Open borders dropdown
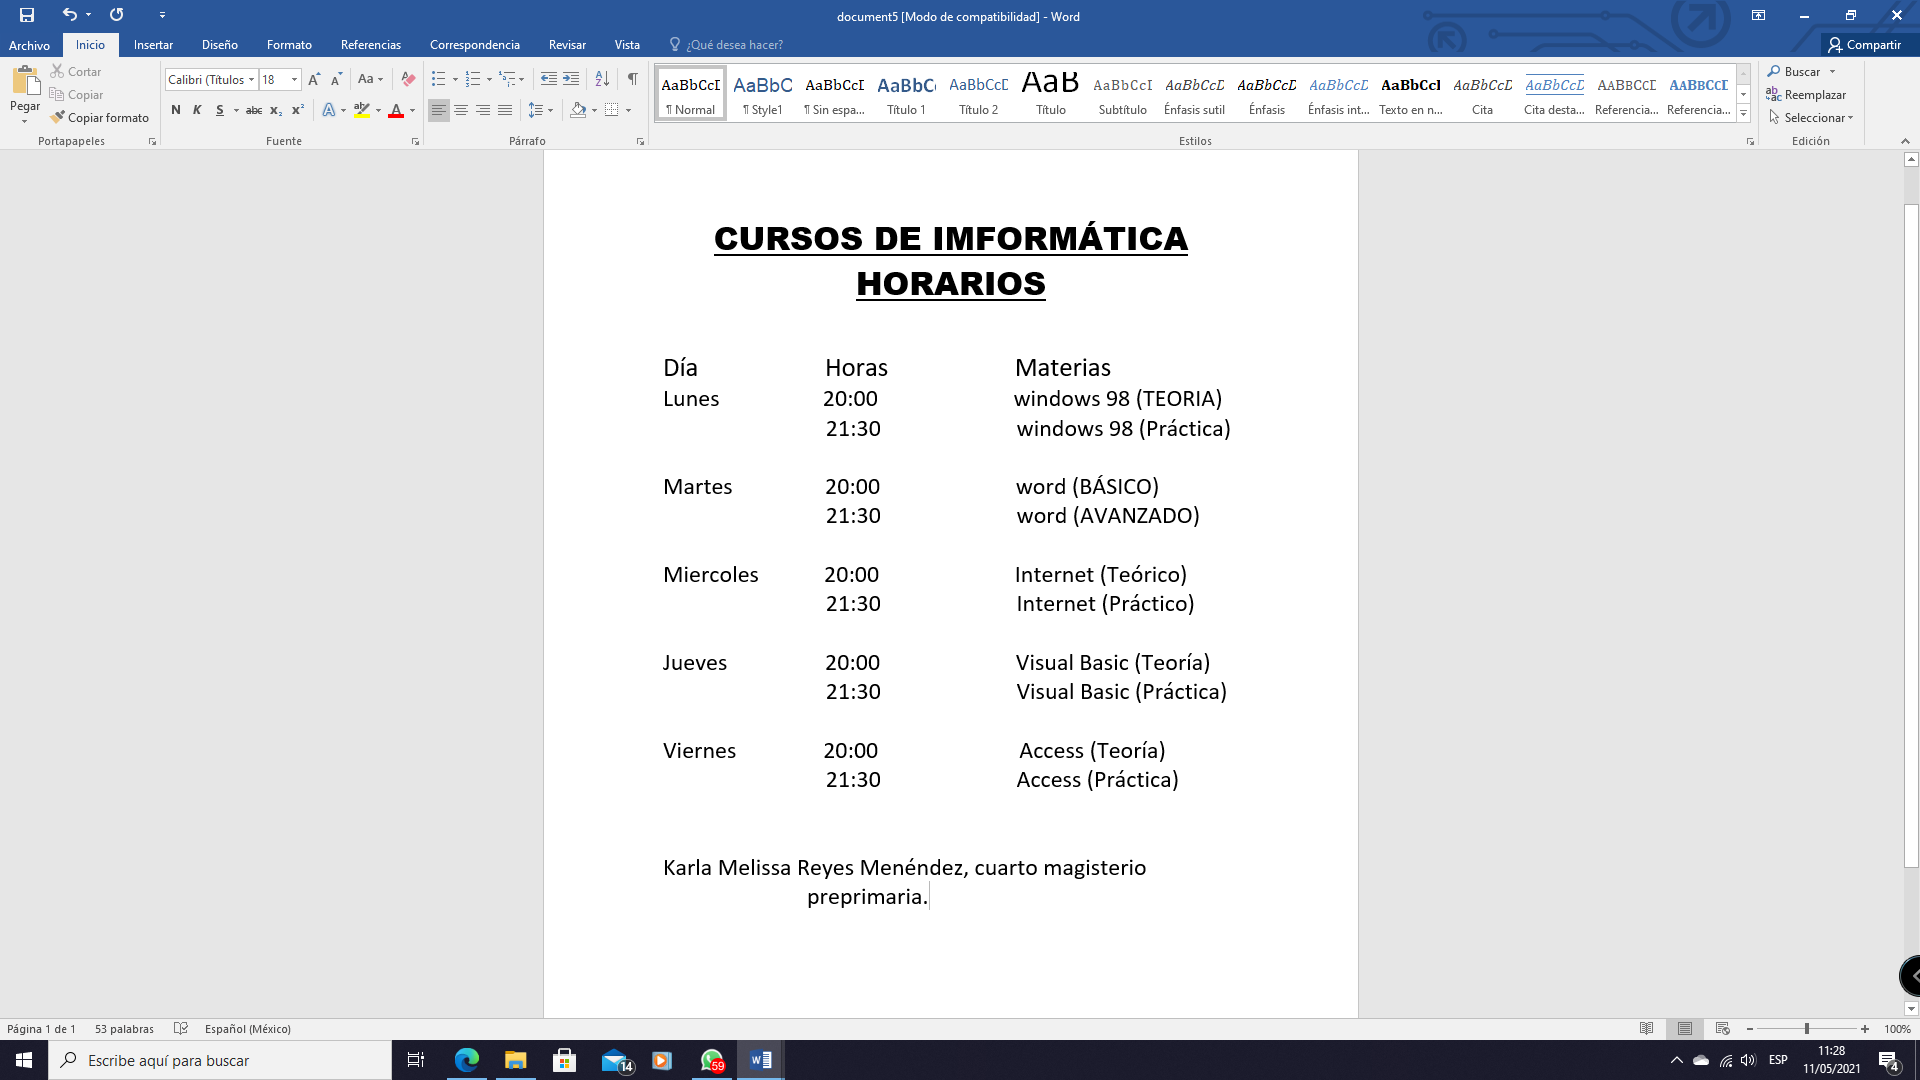The width and height of the screenshot is (1920, 1080). [x=628, y=110]
